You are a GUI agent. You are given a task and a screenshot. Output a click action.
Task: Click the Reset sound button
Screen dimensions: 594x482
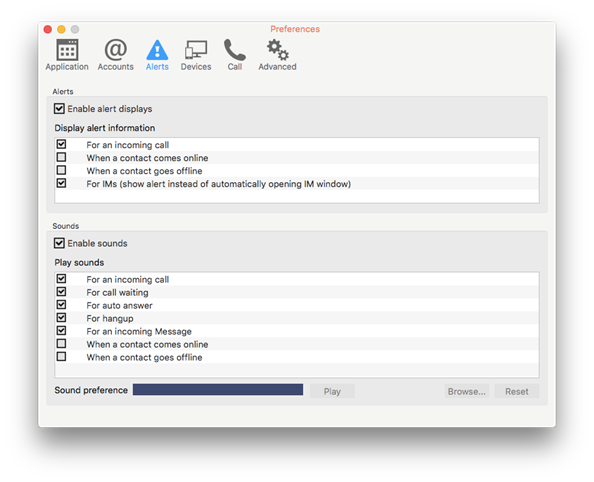517,391
